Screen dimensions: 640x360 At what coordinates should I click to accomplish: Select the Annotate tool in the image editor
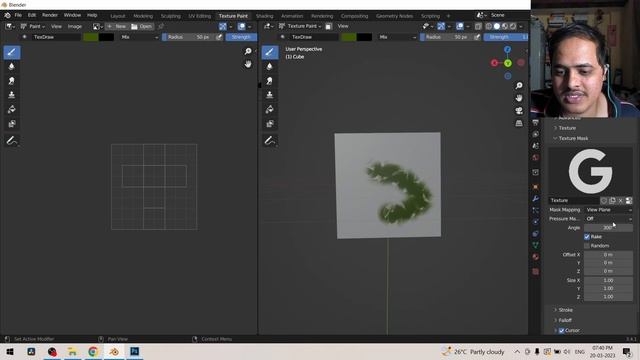11,141
